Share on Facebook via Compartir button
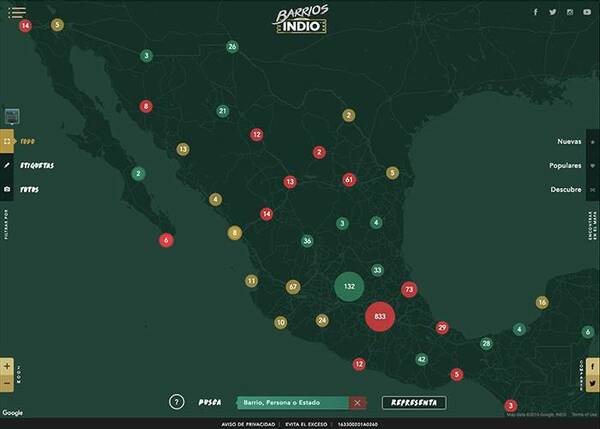Image resolution: width=600 pixels, height=429 pixels. (592, 367)
